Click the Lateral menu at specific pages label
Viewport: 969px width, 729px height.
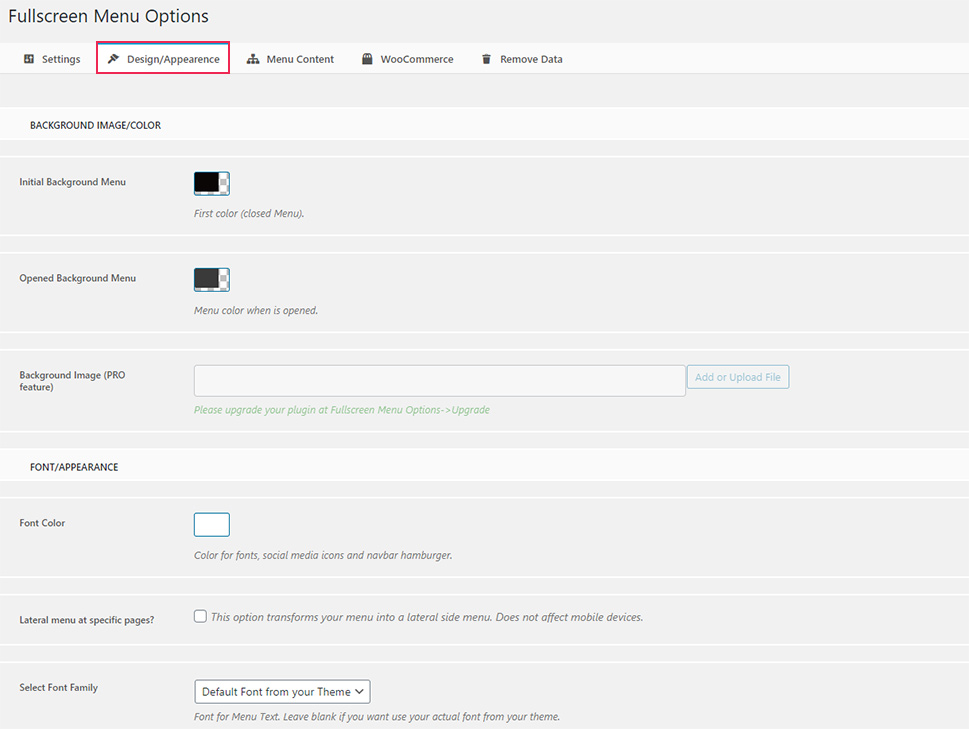(x=87, y=620)
